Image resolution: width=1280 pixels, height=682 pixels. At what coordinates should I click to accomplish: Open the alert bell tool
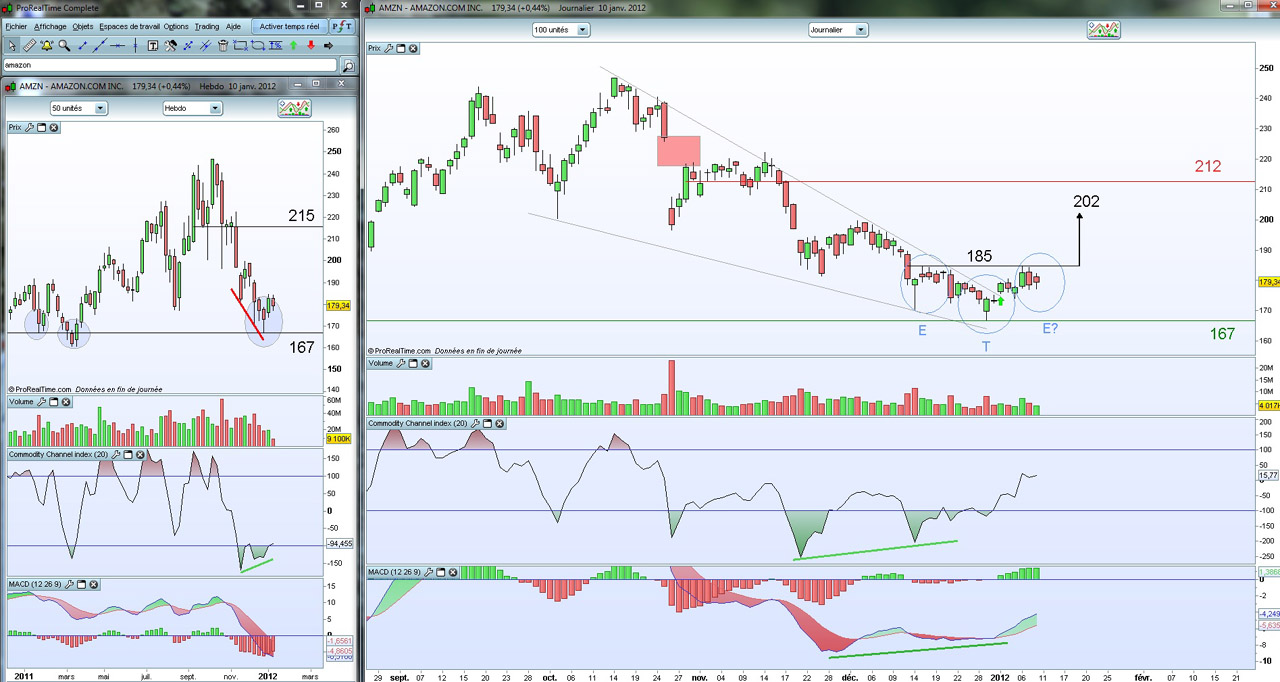coord(47,45)
